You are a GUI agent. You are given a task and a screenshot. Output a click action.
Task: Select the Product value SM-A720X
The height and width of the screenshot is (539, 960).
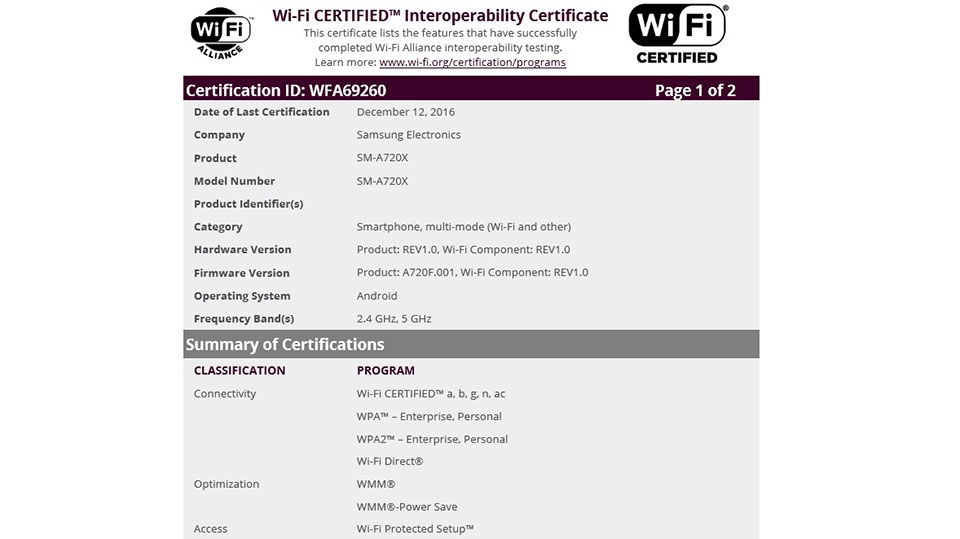click(x=382, y=157)
